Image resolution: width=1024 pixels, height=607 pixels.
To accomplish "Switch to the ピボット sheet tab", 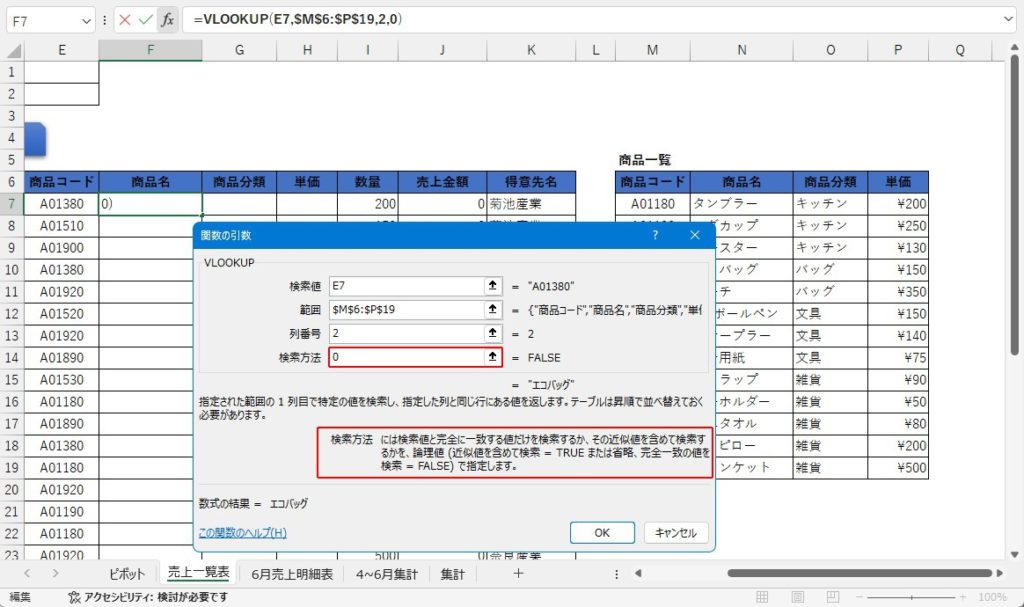I will 127,574.
